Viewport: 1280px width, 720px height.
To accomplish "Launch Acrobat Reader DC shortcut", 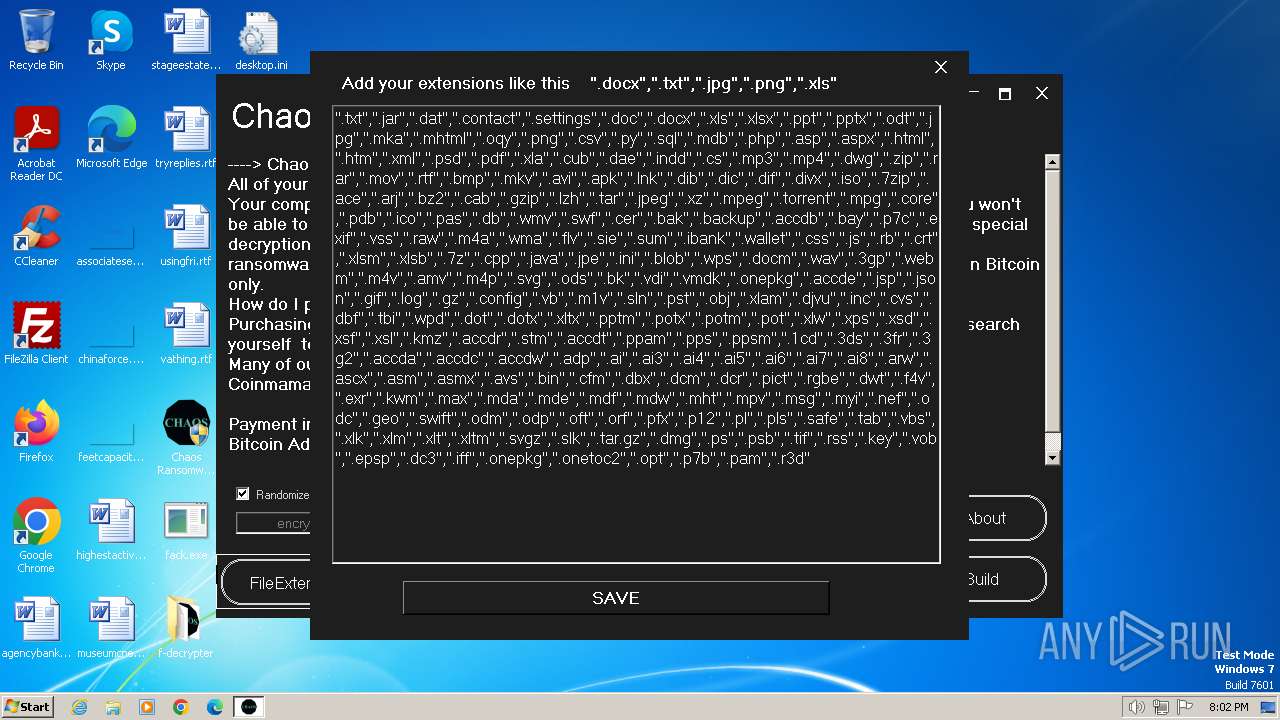I will 36,144.
